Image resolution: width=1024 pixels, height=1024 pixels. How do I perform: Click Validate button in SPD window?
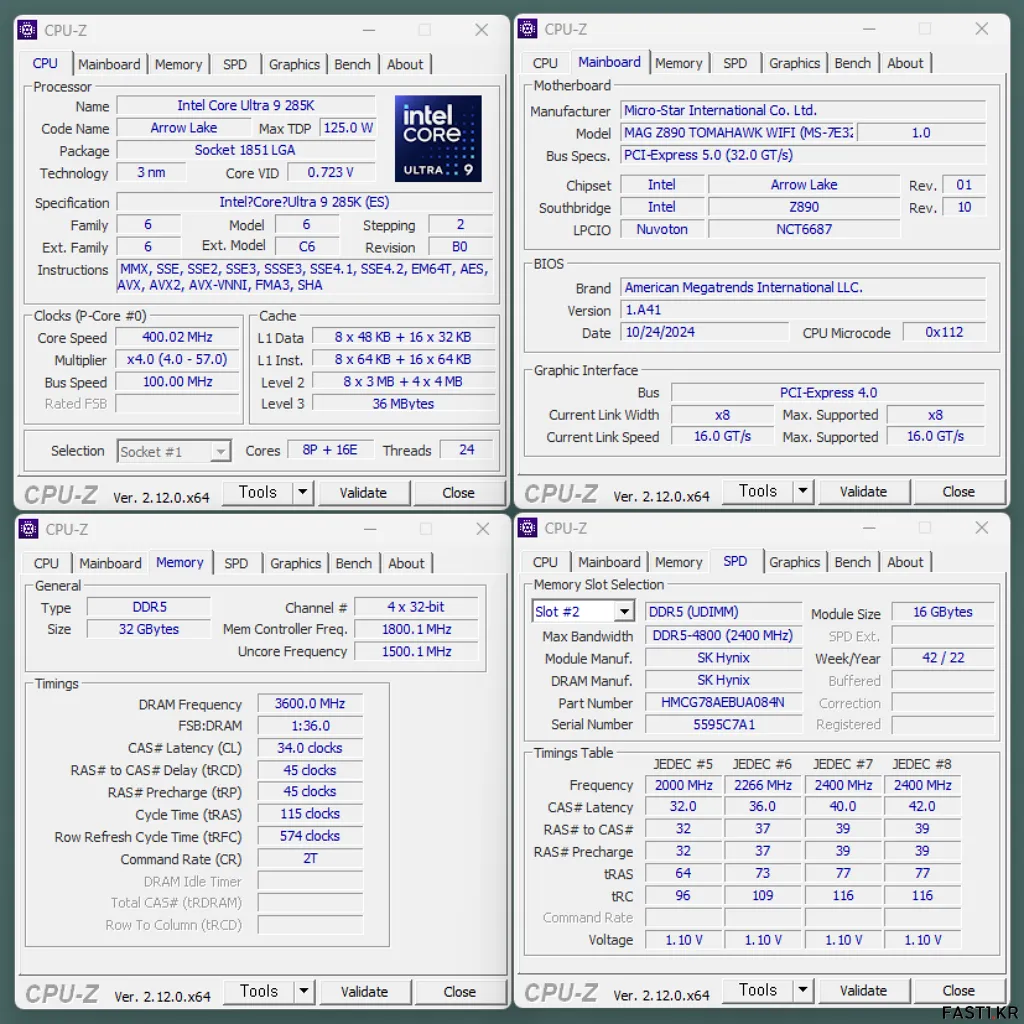coord(863,990)
